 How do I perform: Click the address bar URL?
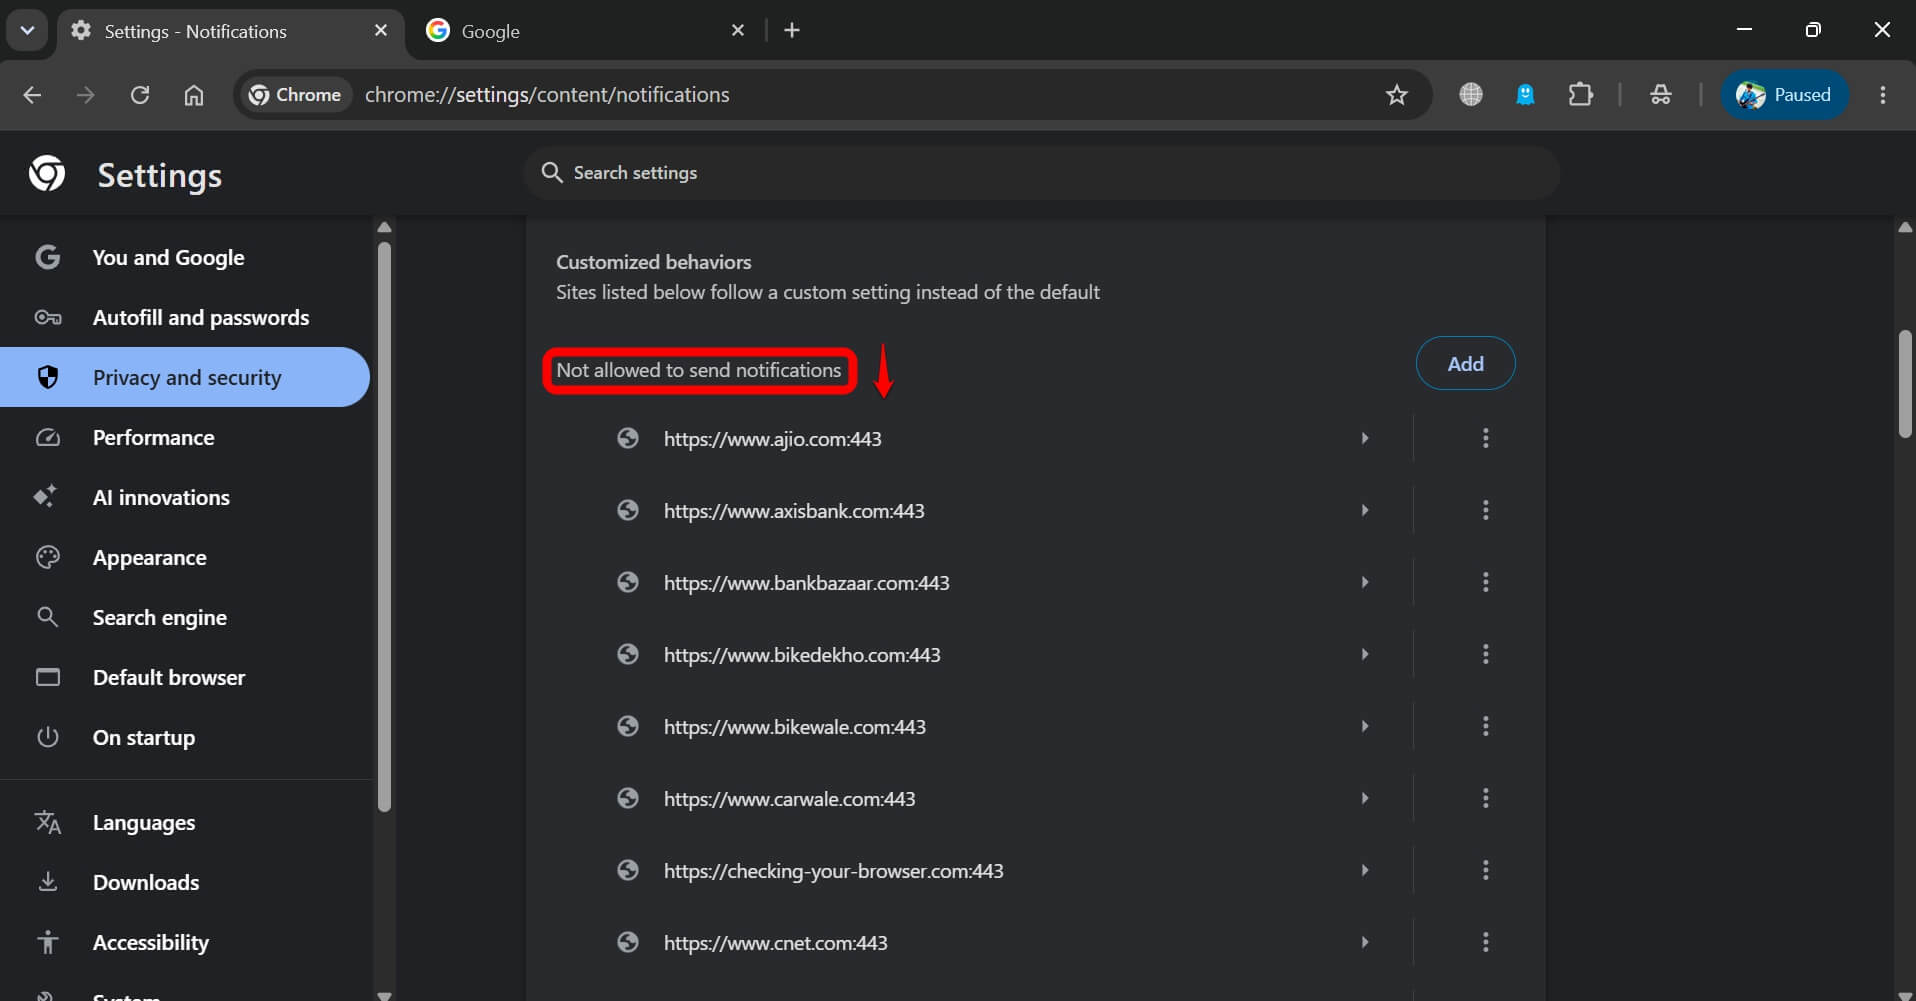click(547, 95)
